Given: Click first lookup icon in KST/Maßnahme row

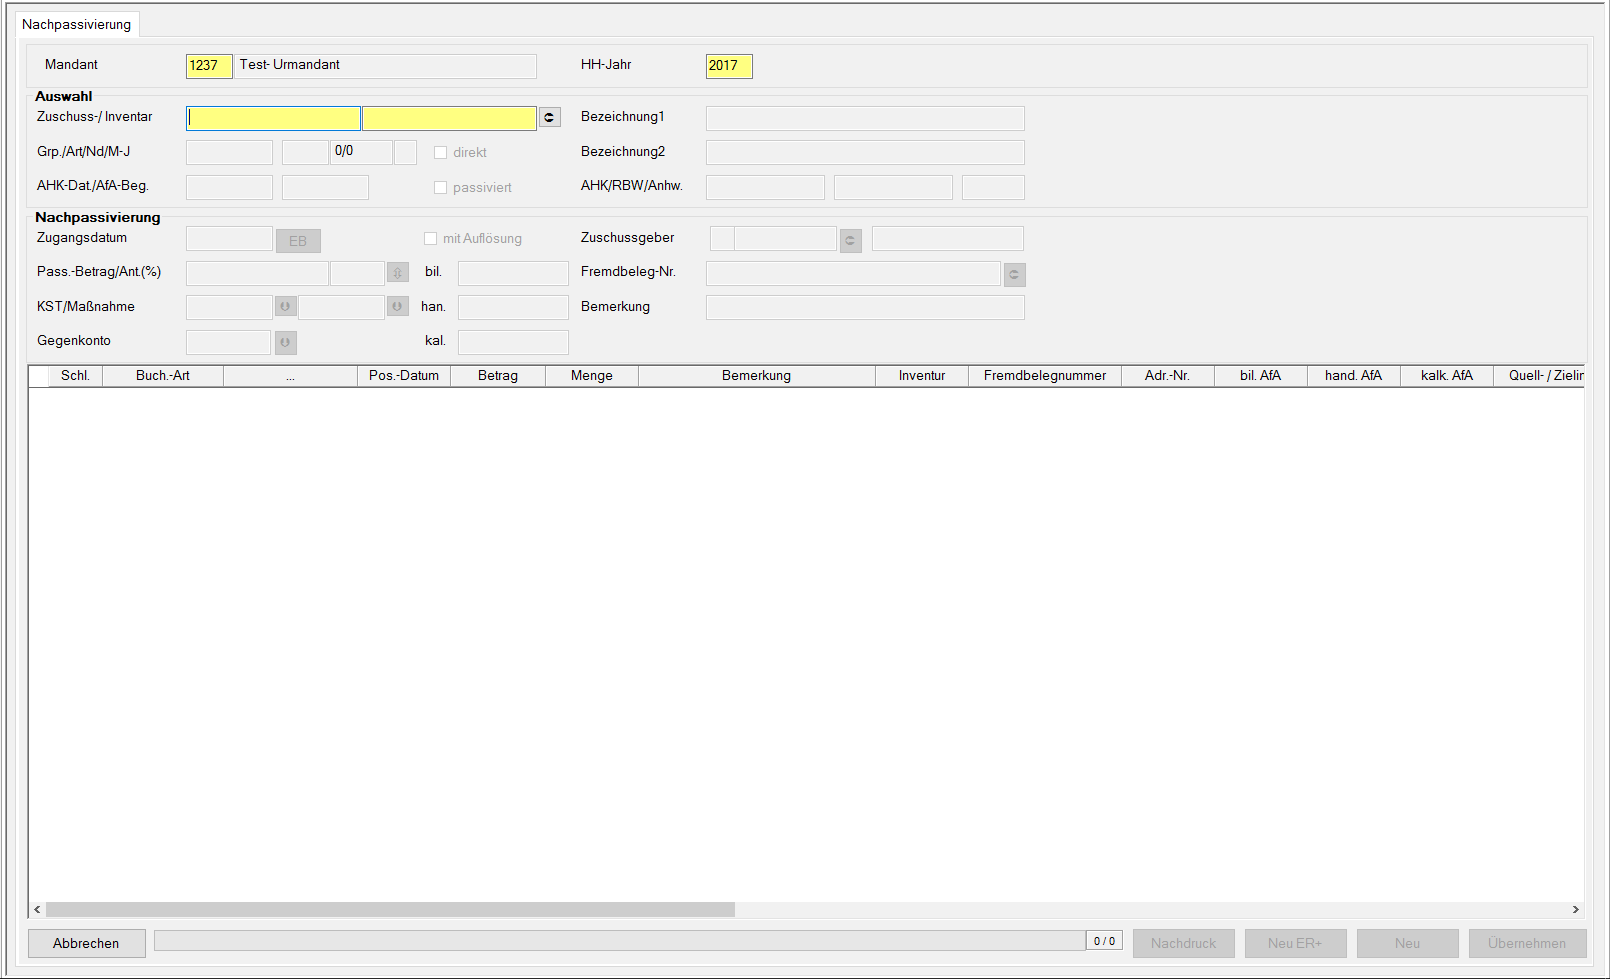Looking at the screenshot, I should pyautogui.click(x=285, y=307).
